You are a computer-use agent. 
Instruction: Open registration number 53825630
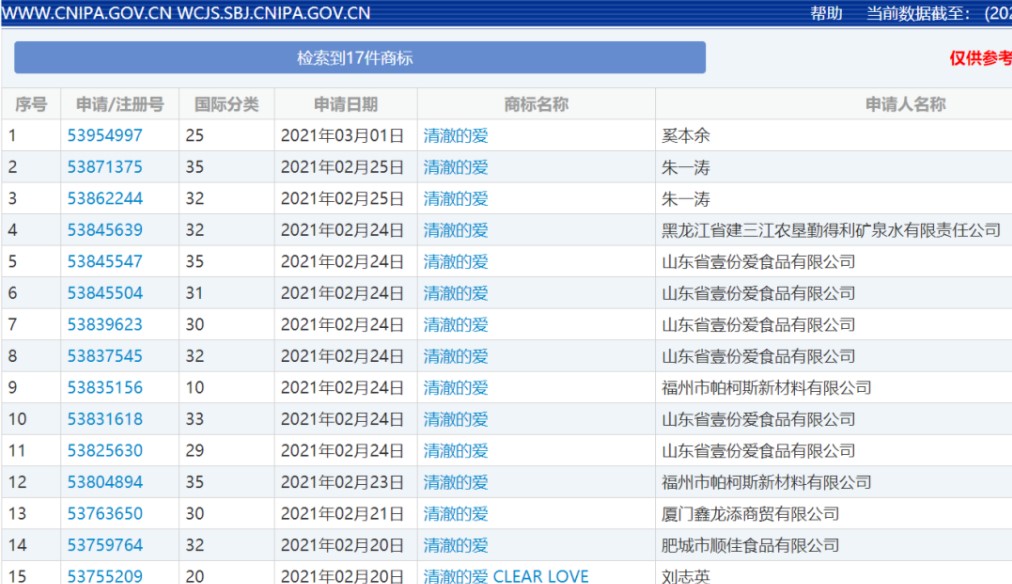[x=105, y=451]
